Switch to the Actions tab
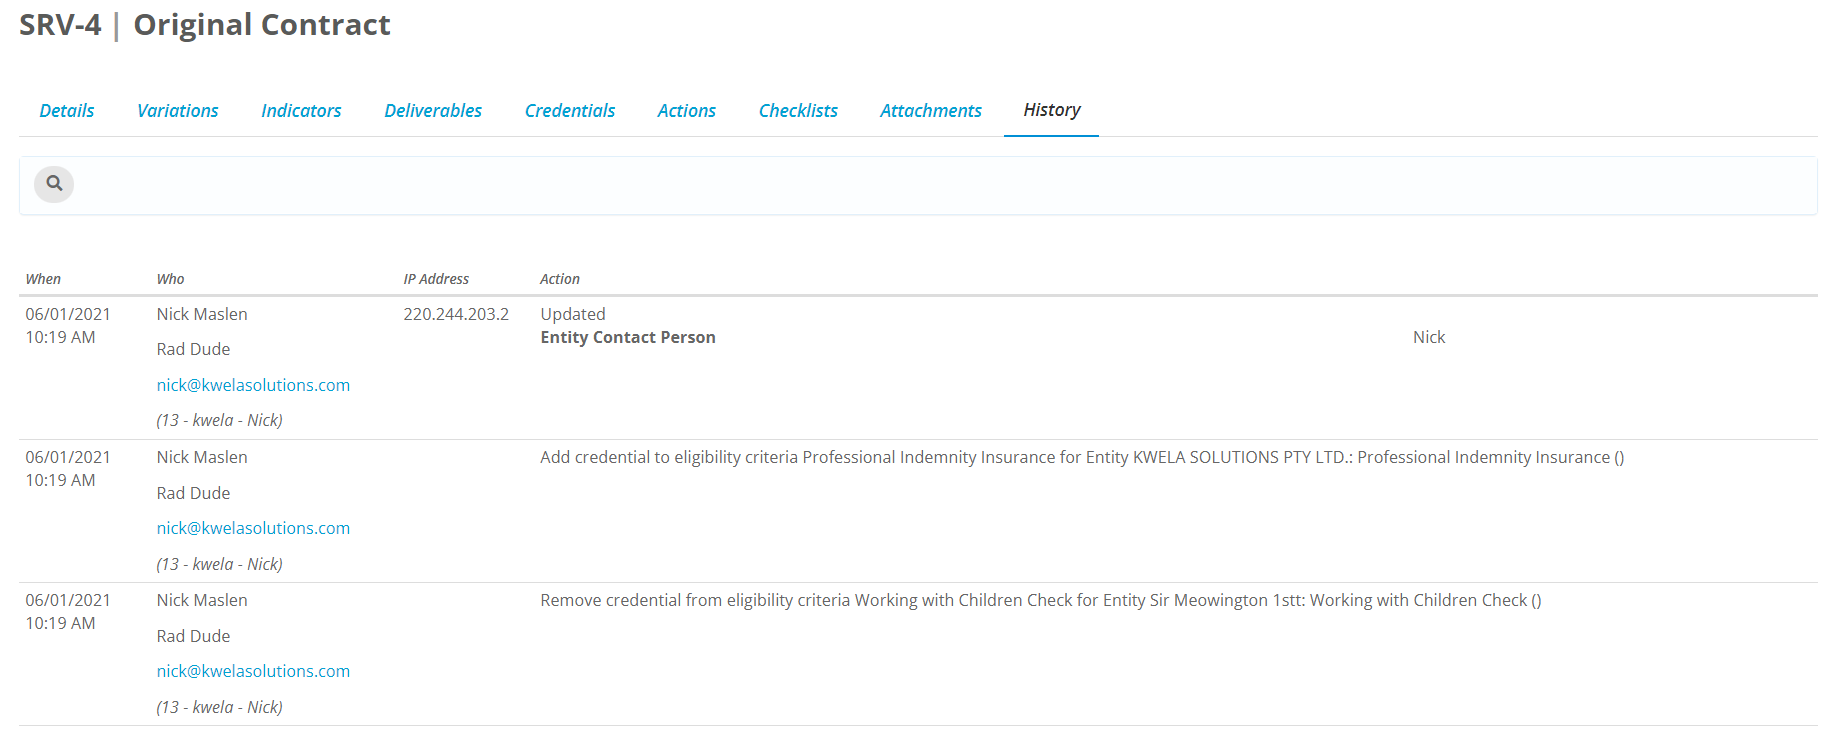Viewport: 1828px width, 731px height. pyautogui.click(x=687, y=111)
